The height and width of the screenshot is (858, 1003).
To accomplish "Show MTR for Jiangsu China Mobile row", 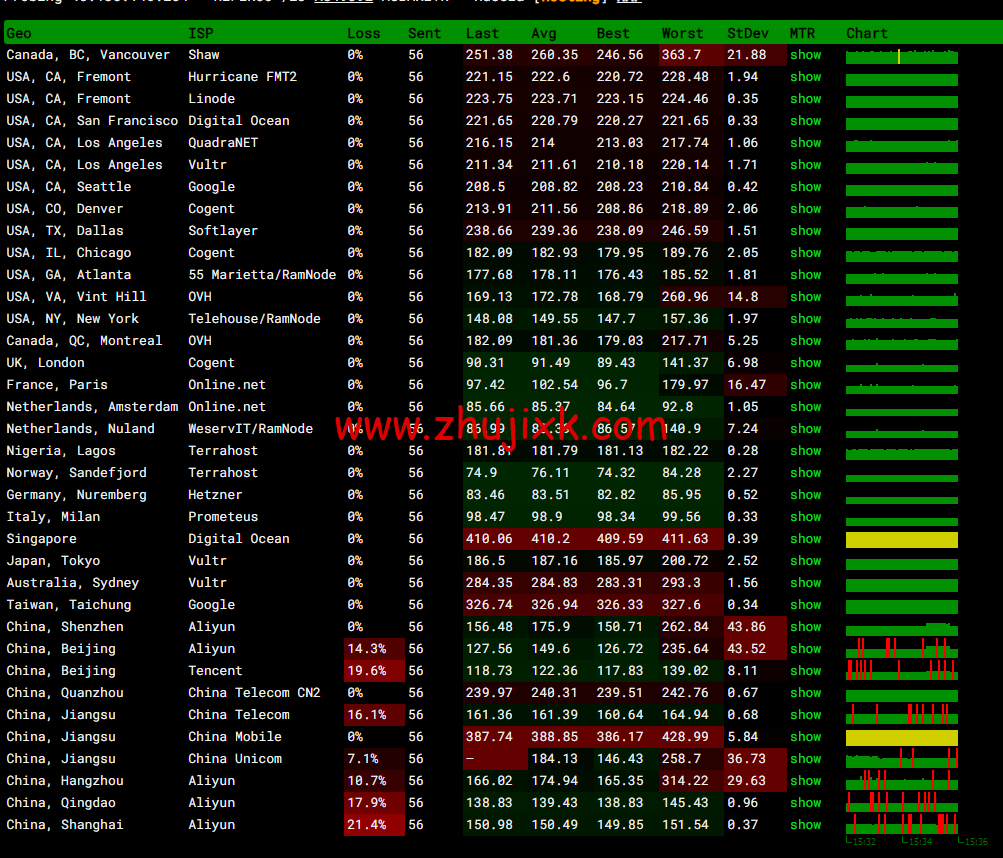I will 805,737.
